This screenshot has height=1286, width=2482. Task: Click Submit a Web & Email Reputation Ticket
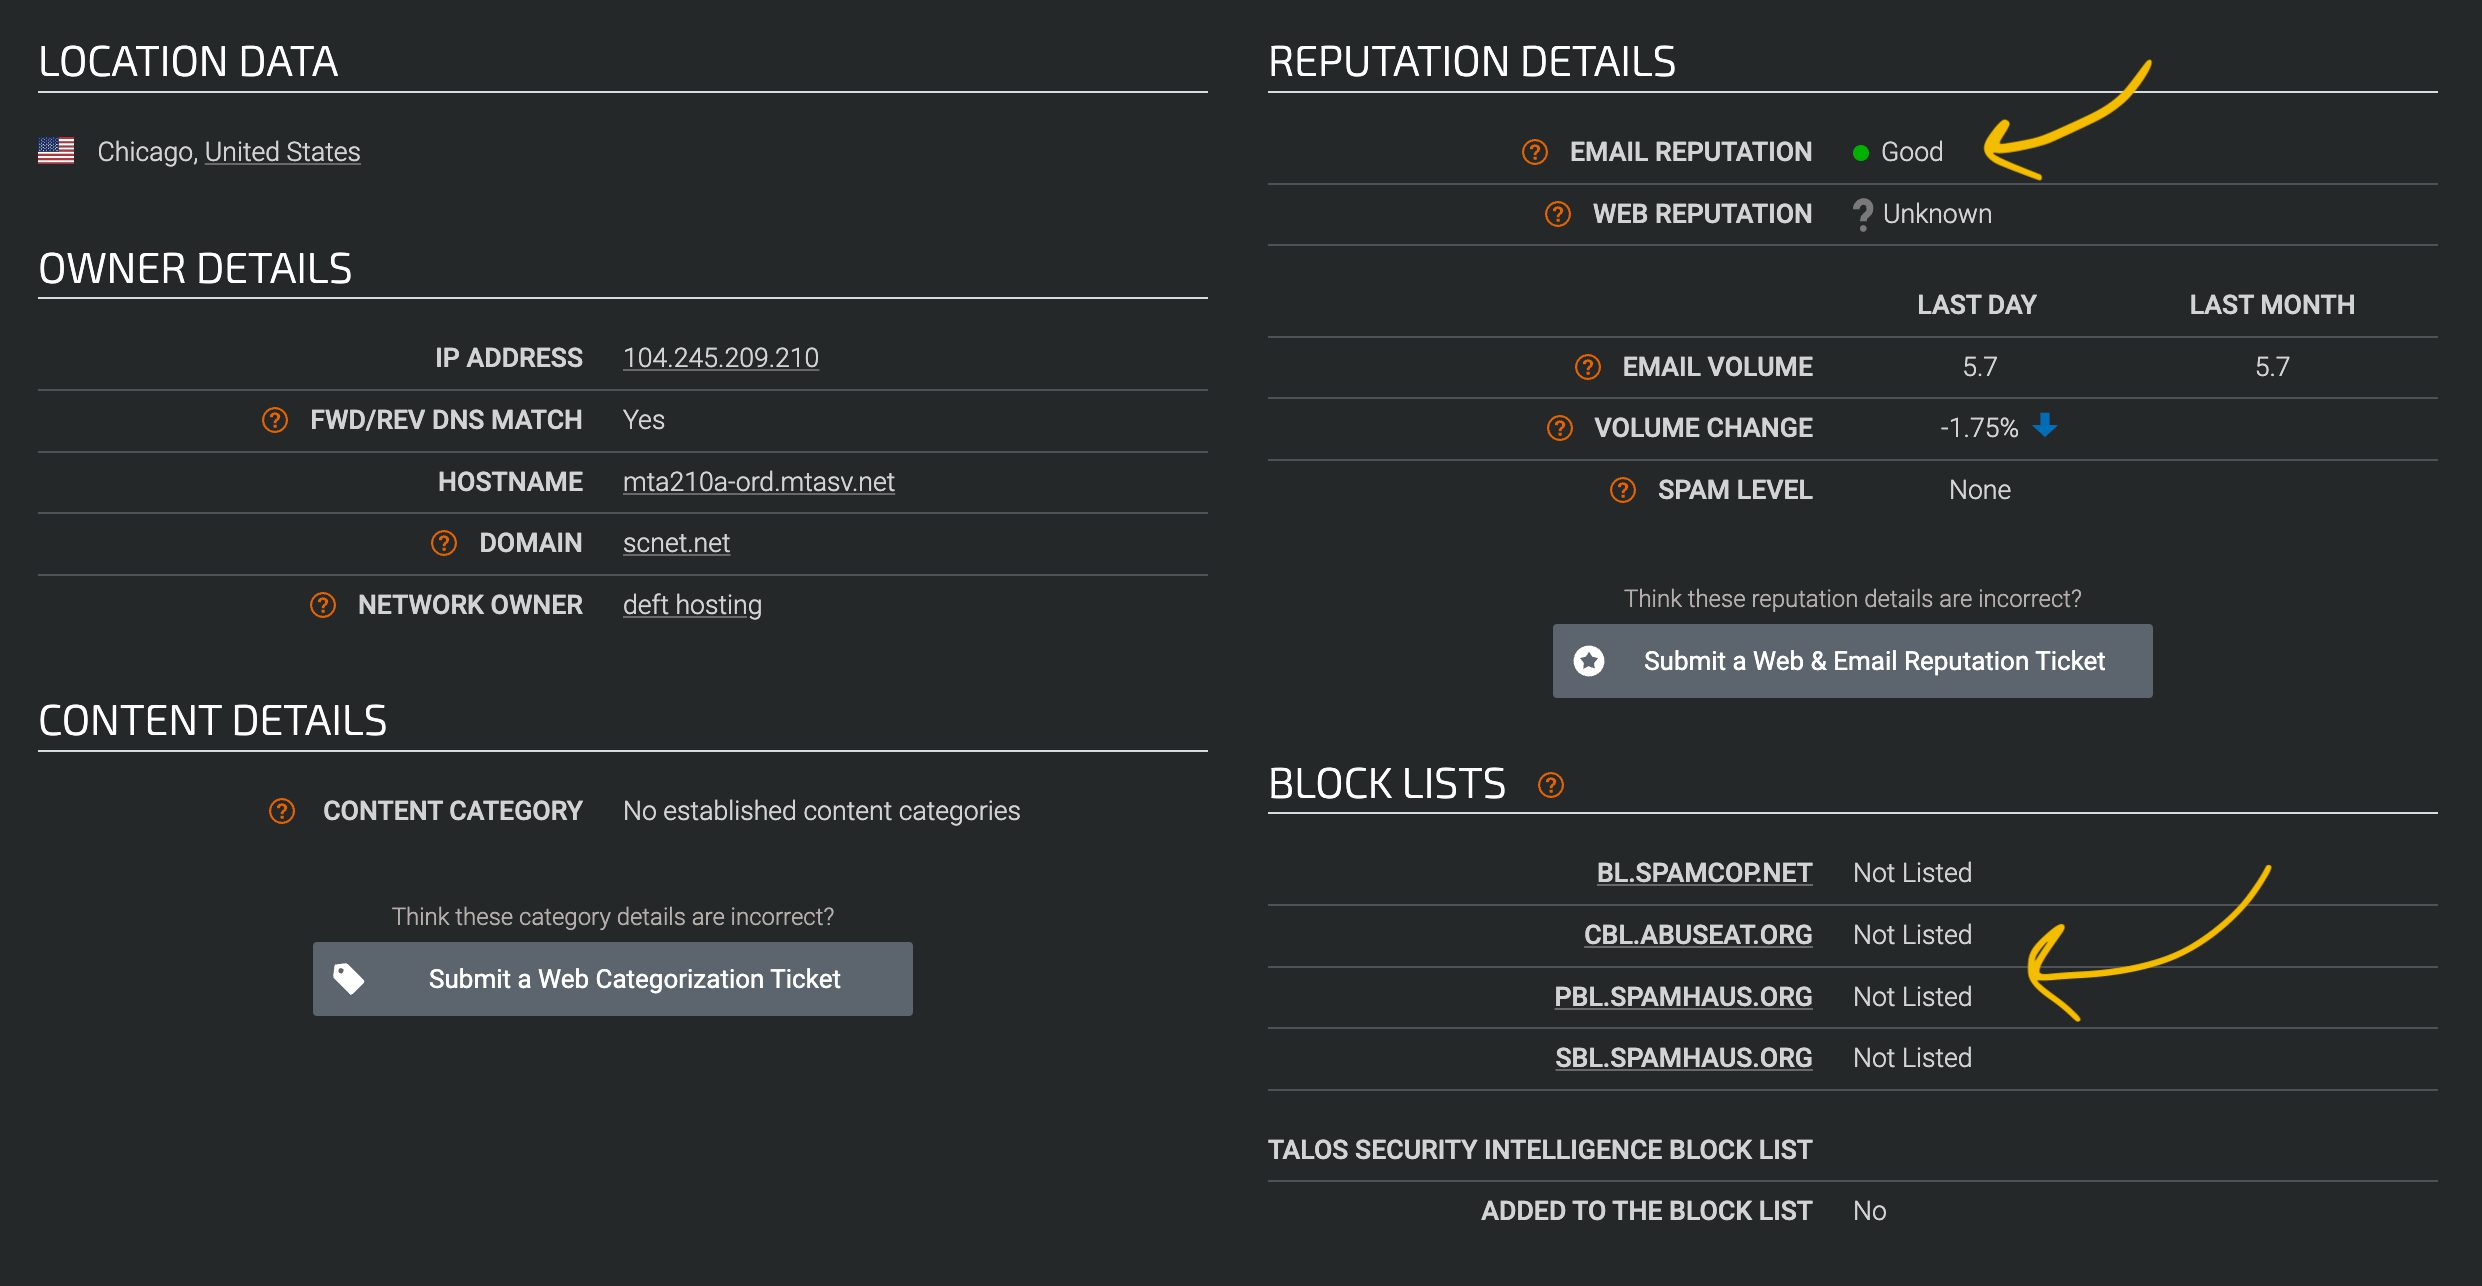[1851, 660]
